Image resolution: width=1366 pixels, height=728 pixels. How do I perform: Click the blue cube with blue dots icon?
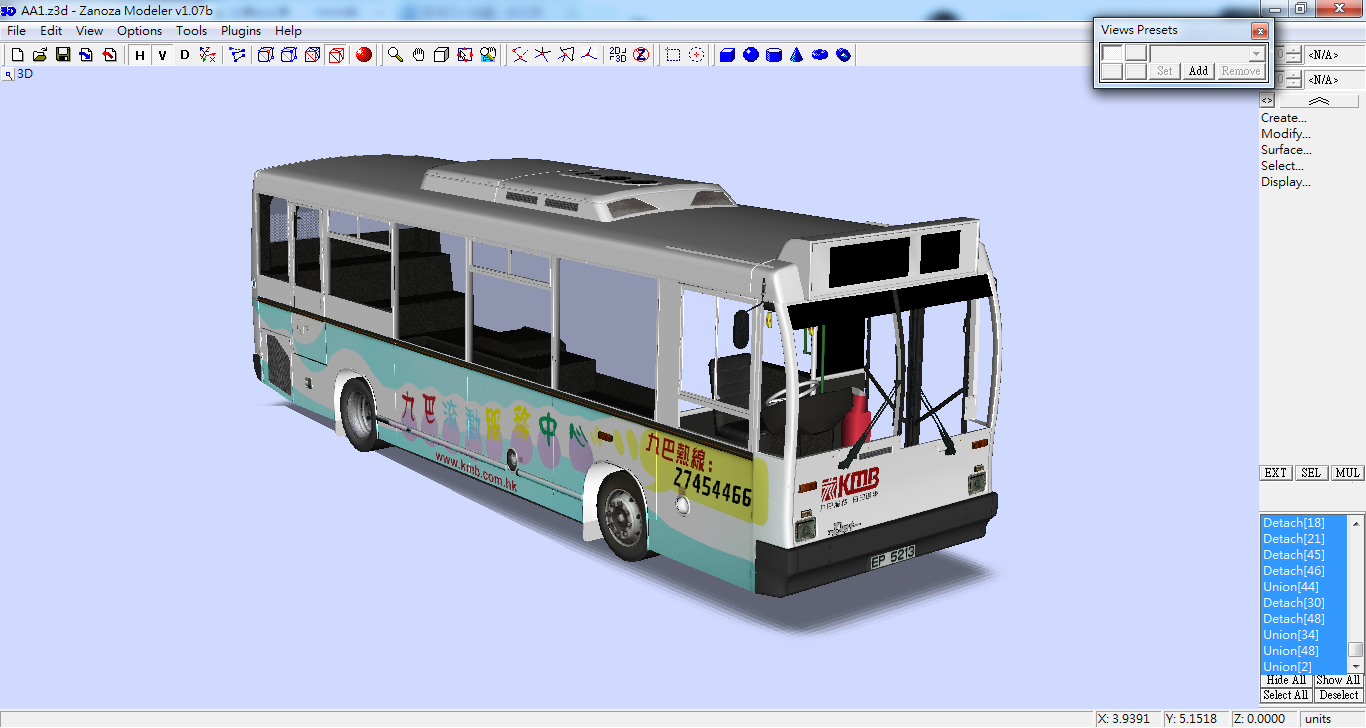pos(289,55)
